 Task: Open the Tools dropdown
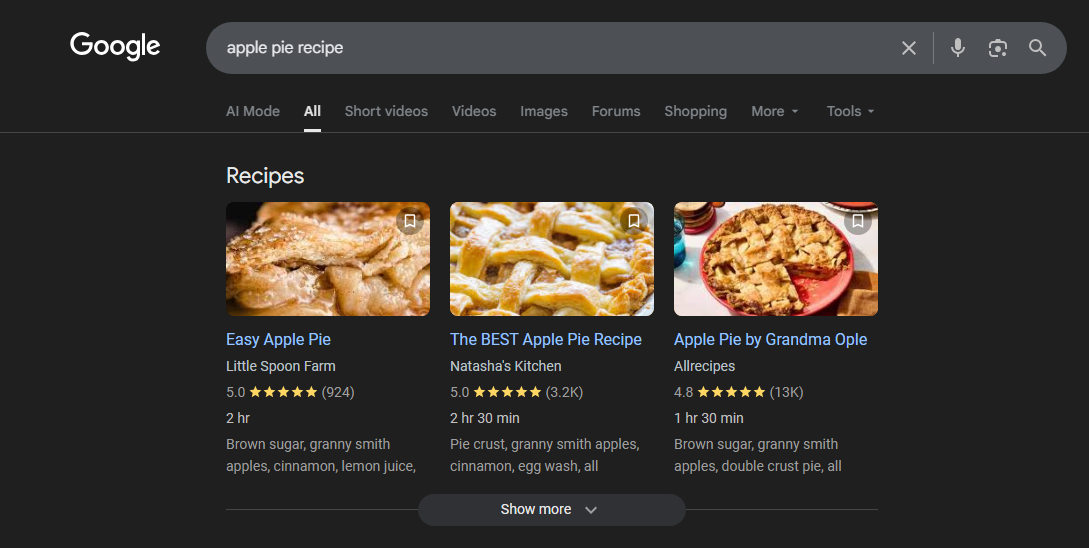point(851,111)
